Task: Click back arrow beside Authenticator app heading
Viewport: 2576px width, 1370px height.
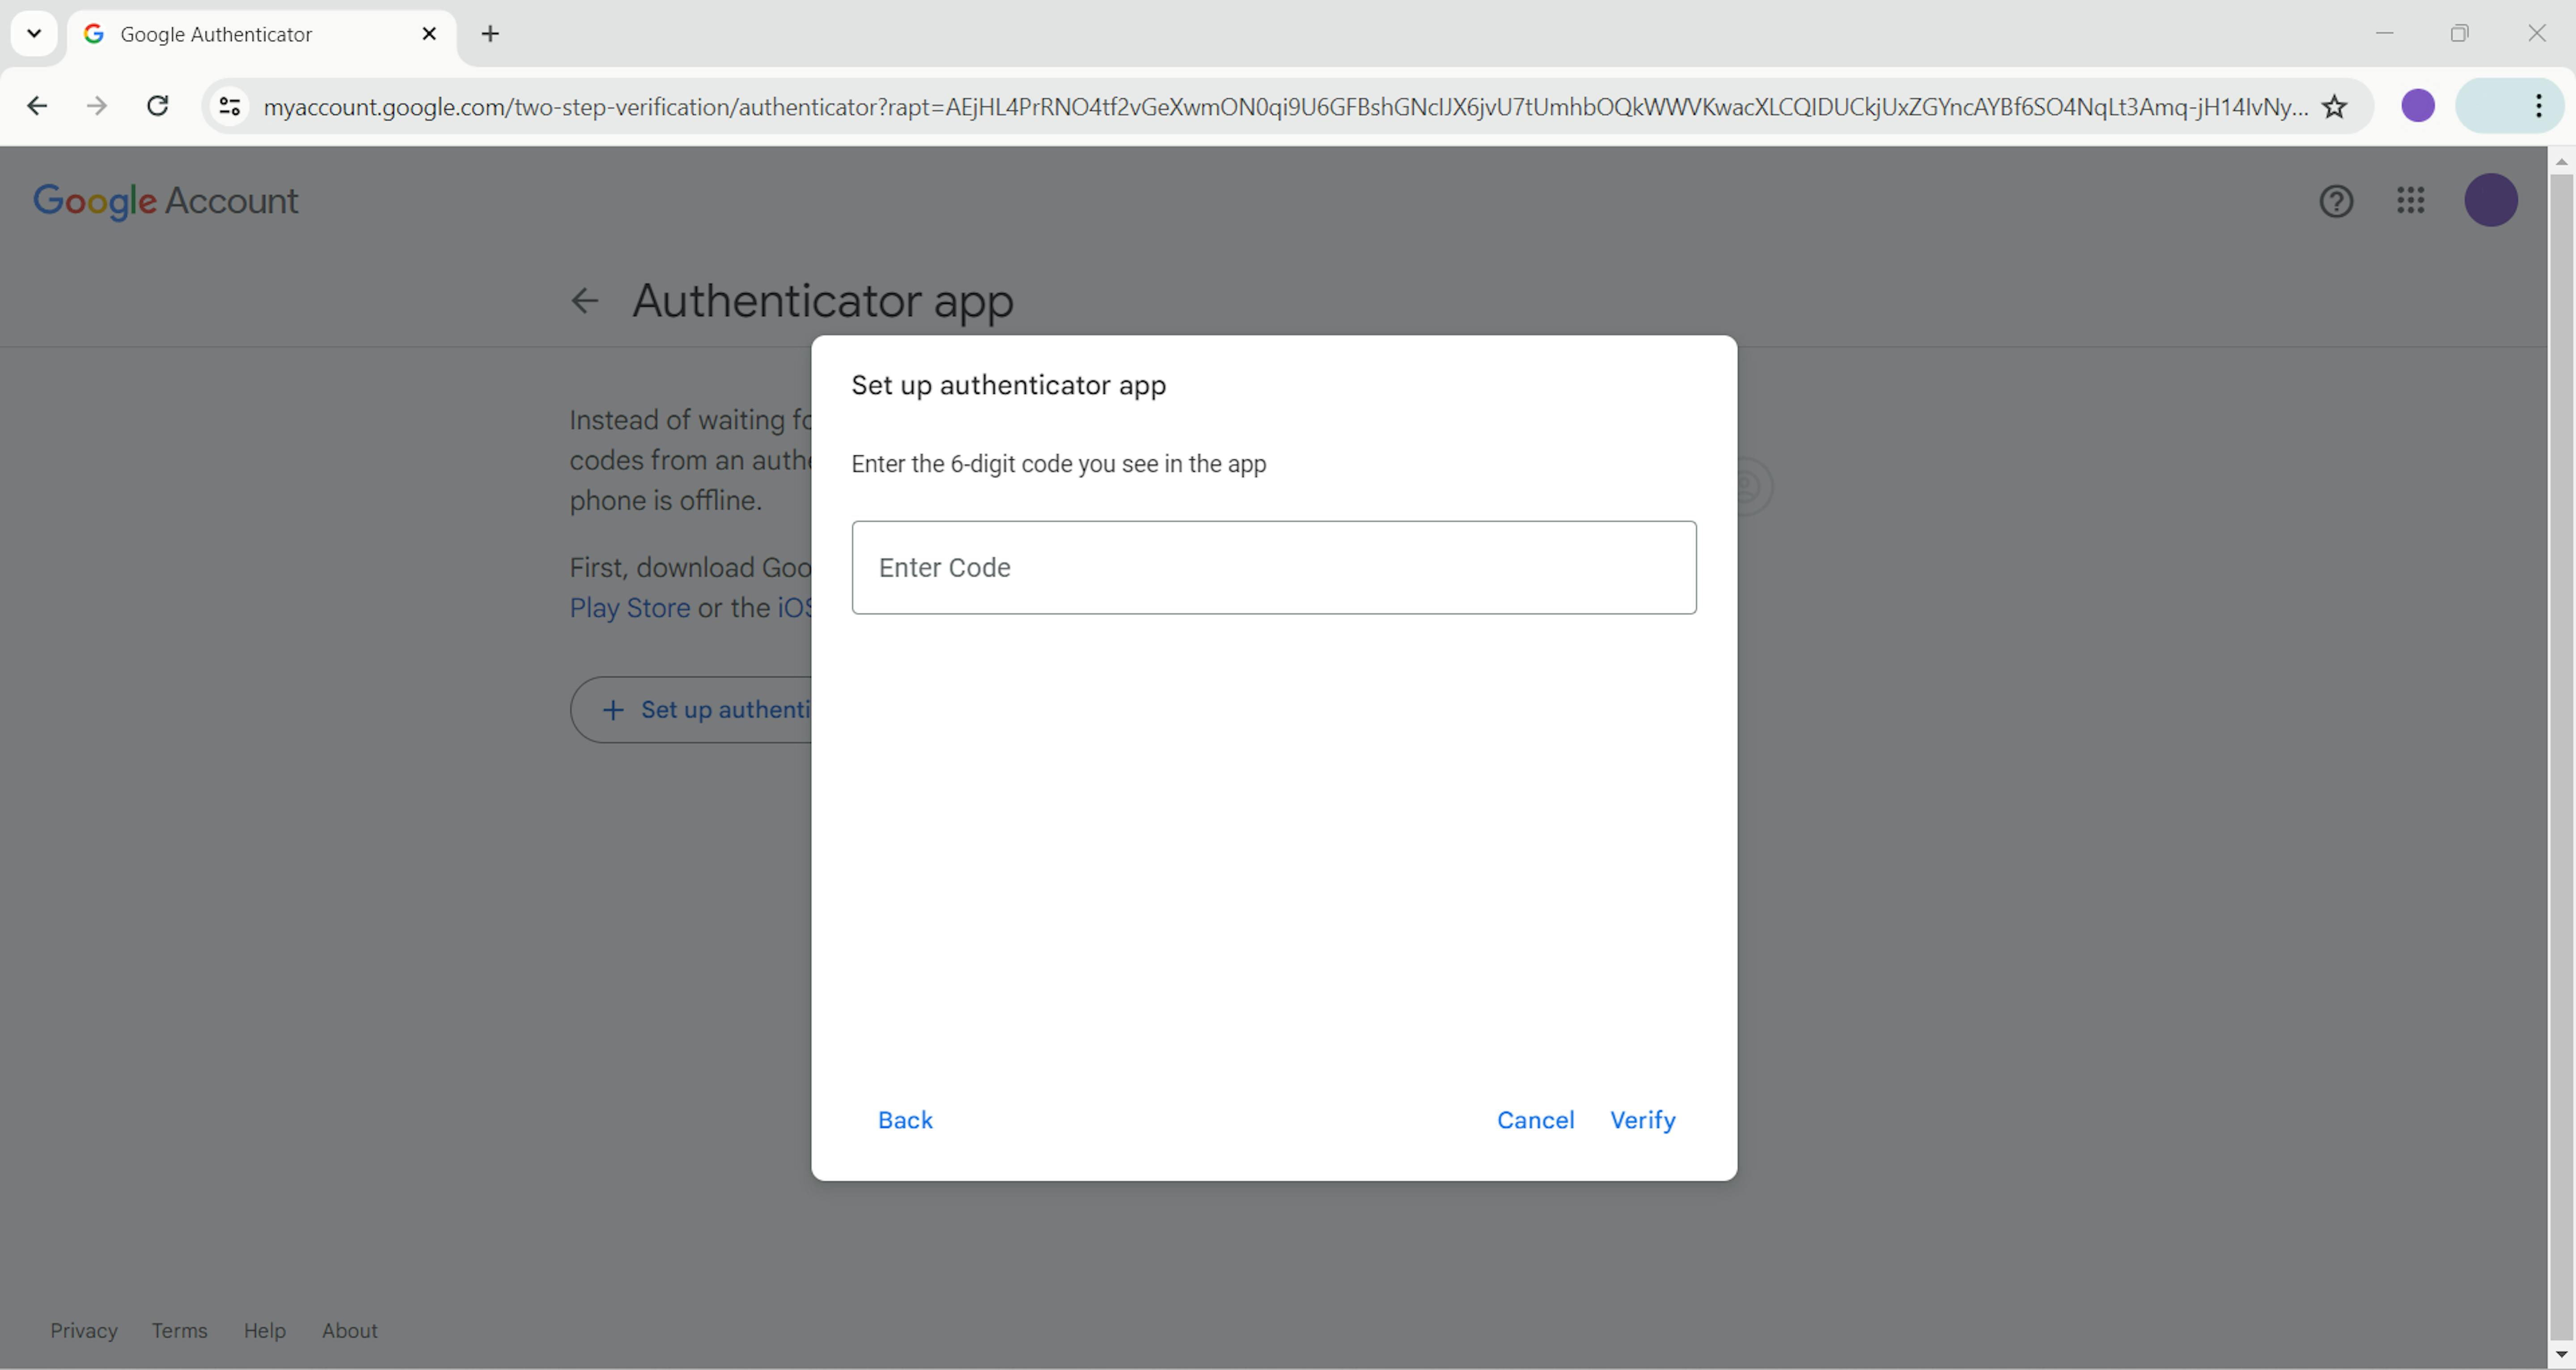Action: click(584, 300)
